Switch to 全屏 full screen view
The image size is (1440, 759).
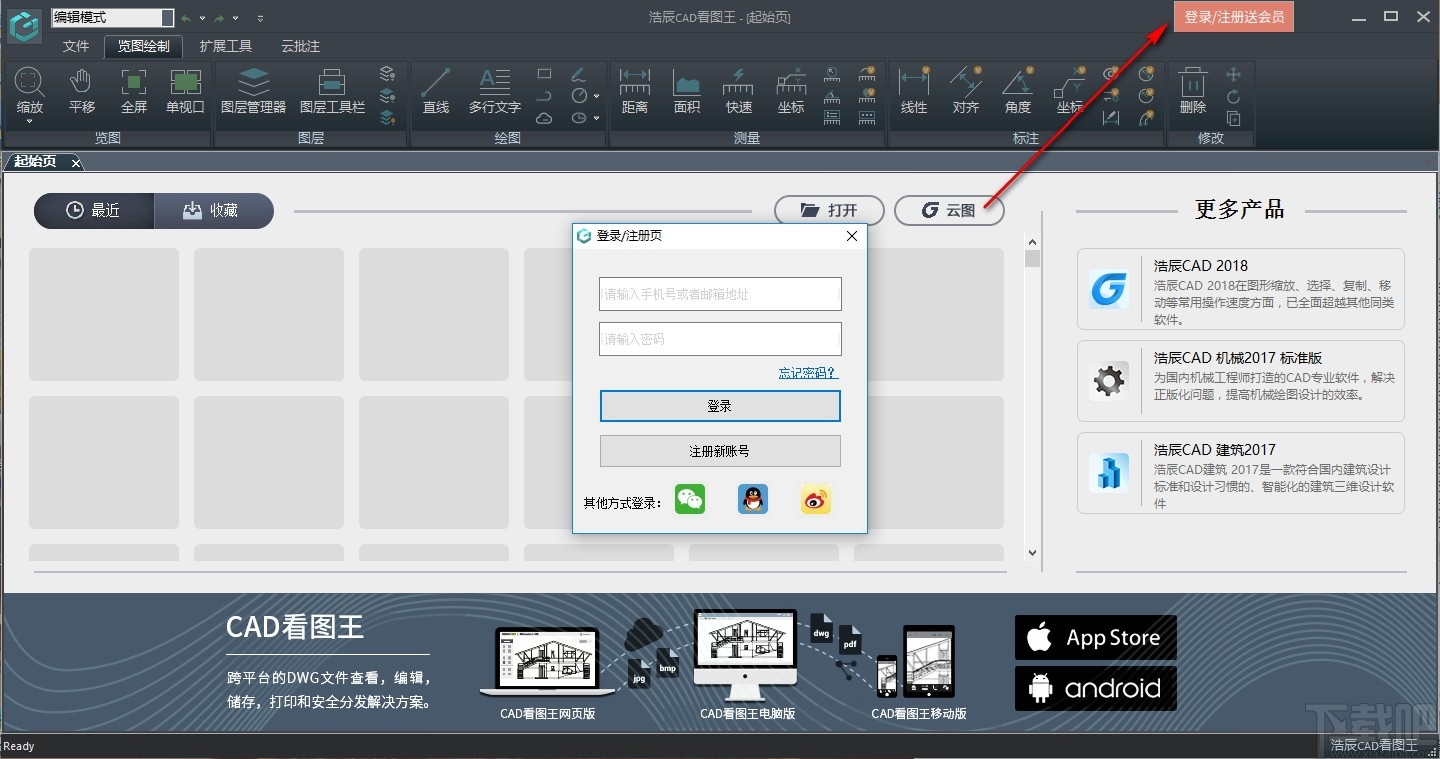[133, 92]
